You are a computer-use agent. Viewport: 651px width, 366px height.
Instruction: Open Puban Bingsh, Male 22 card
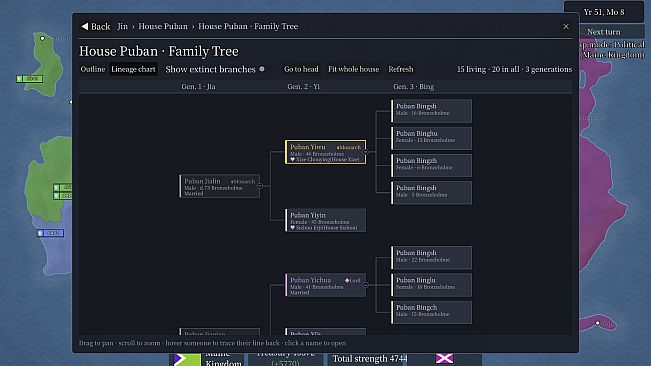pyautogui.click(x=431, y=258)
